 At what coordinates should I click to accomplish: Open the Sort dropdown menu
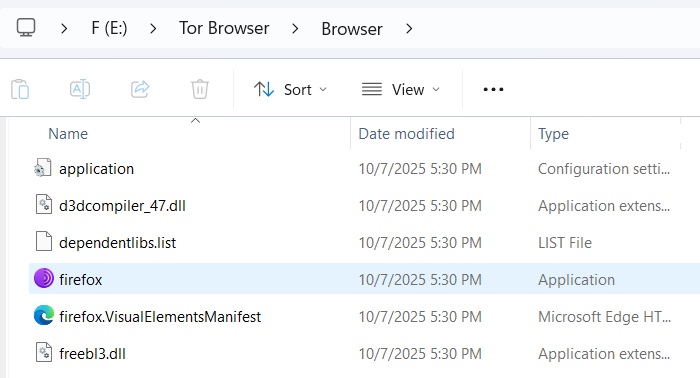coord(290,90)
